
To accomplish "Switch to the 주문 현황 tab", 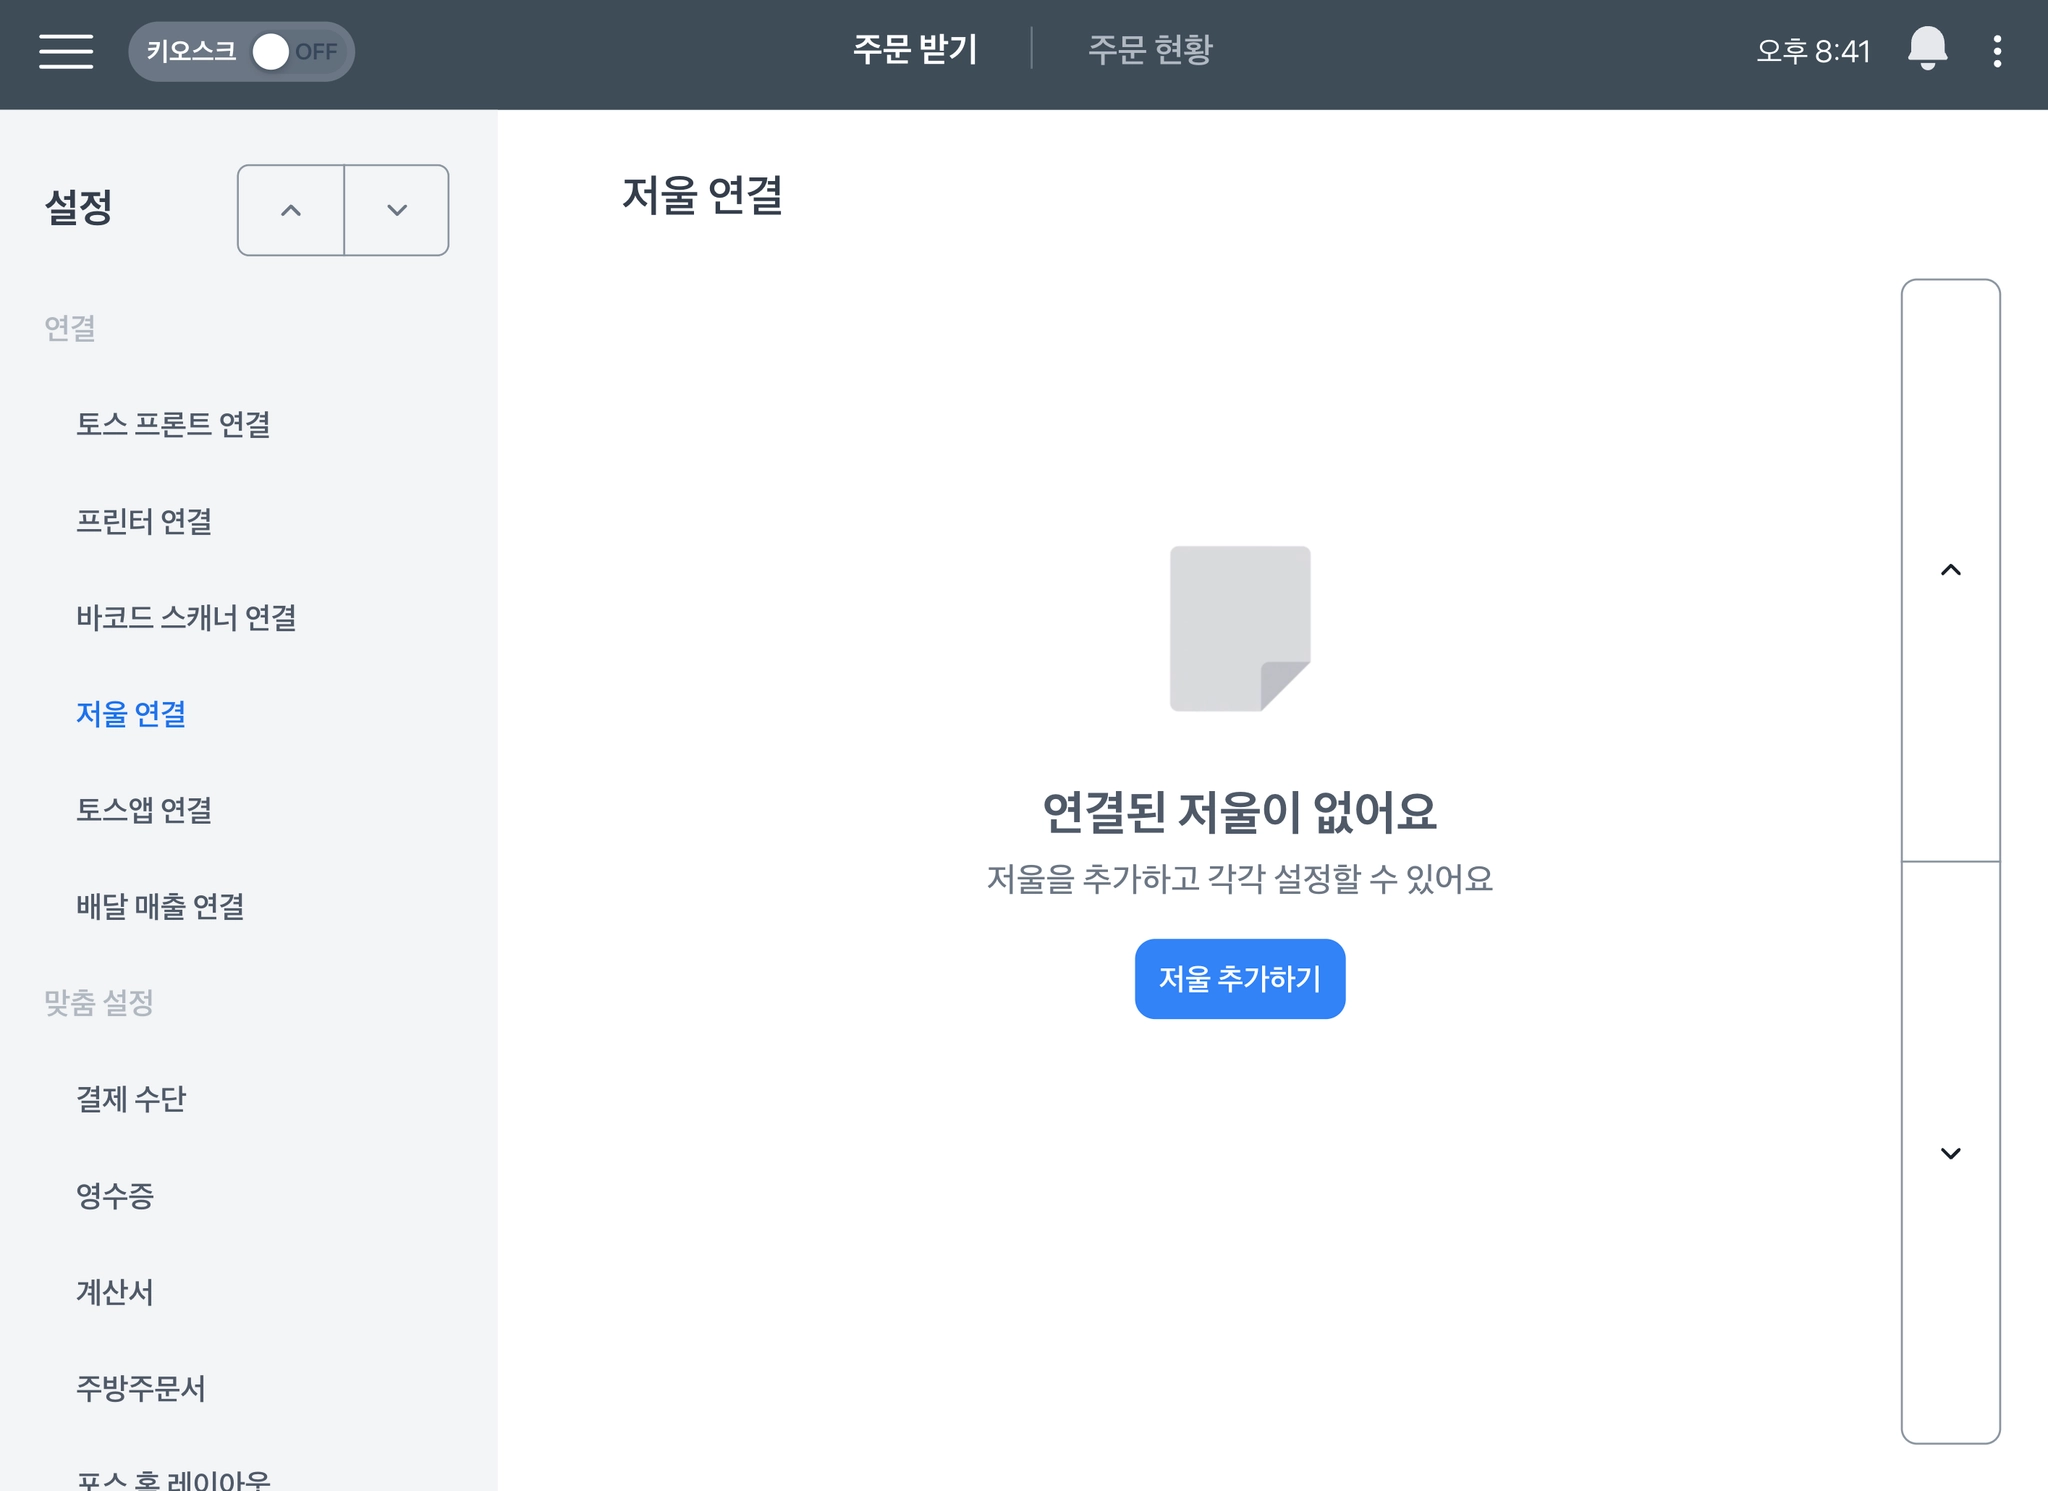I will point(1150,49).
